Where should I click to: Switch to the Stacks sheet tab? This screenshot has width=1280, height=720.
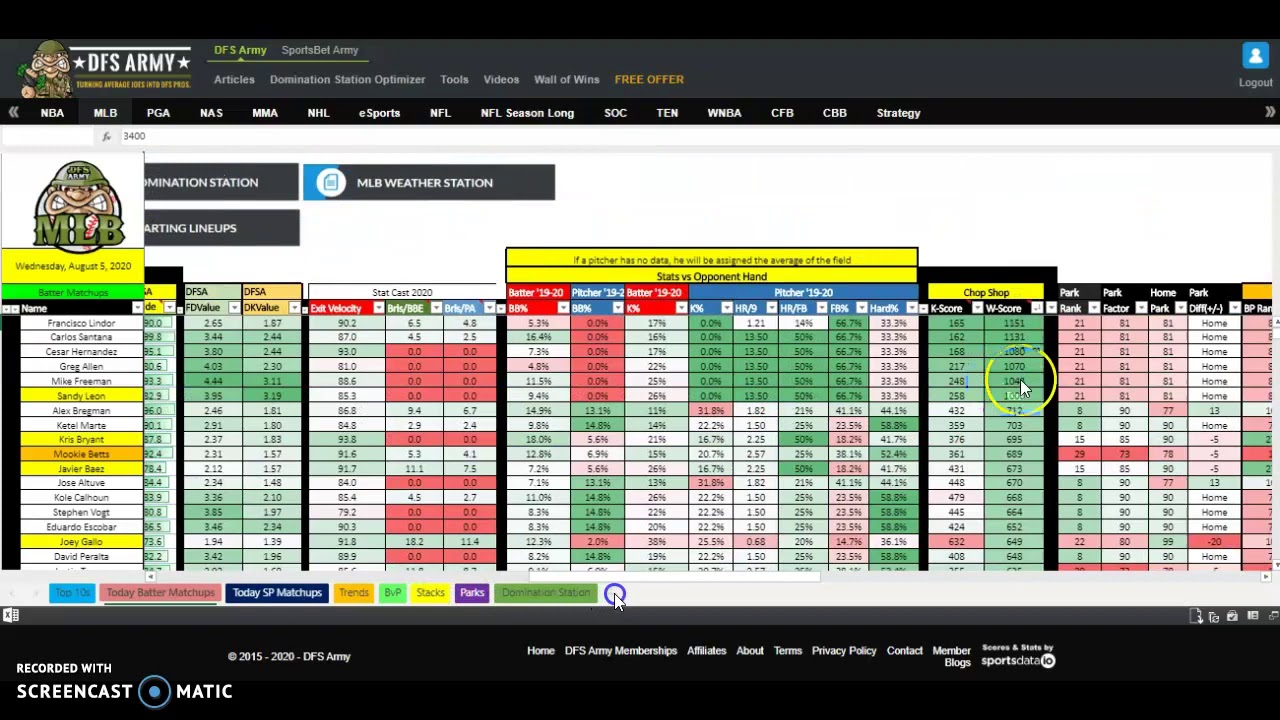(430, 593)
